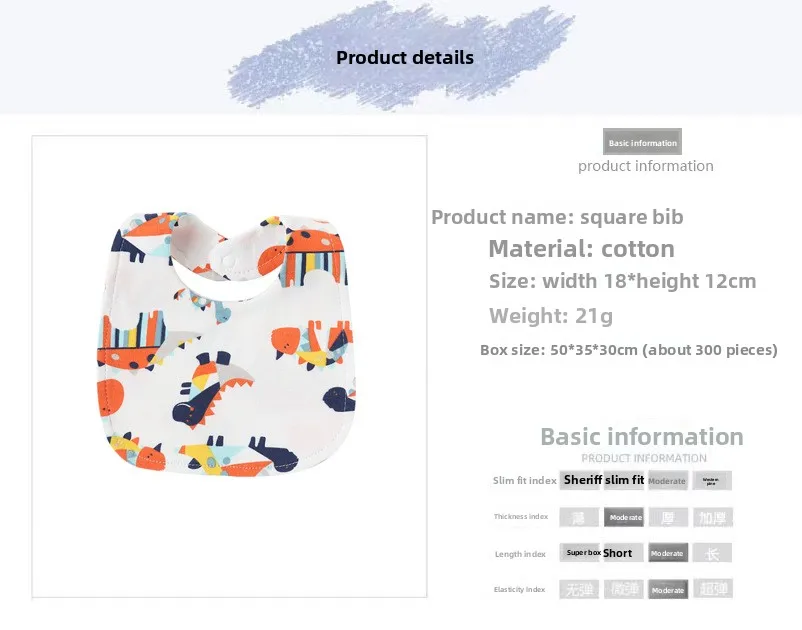Choose highlighted Moderate in Thickness index
Screen dimensions: 802x630
624,517
